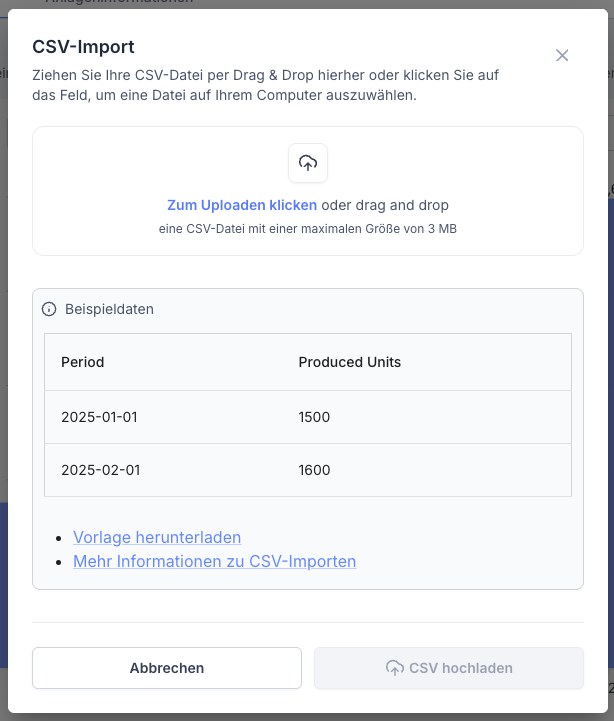Click the upload icon inside the CSV hochladen button

394,668
